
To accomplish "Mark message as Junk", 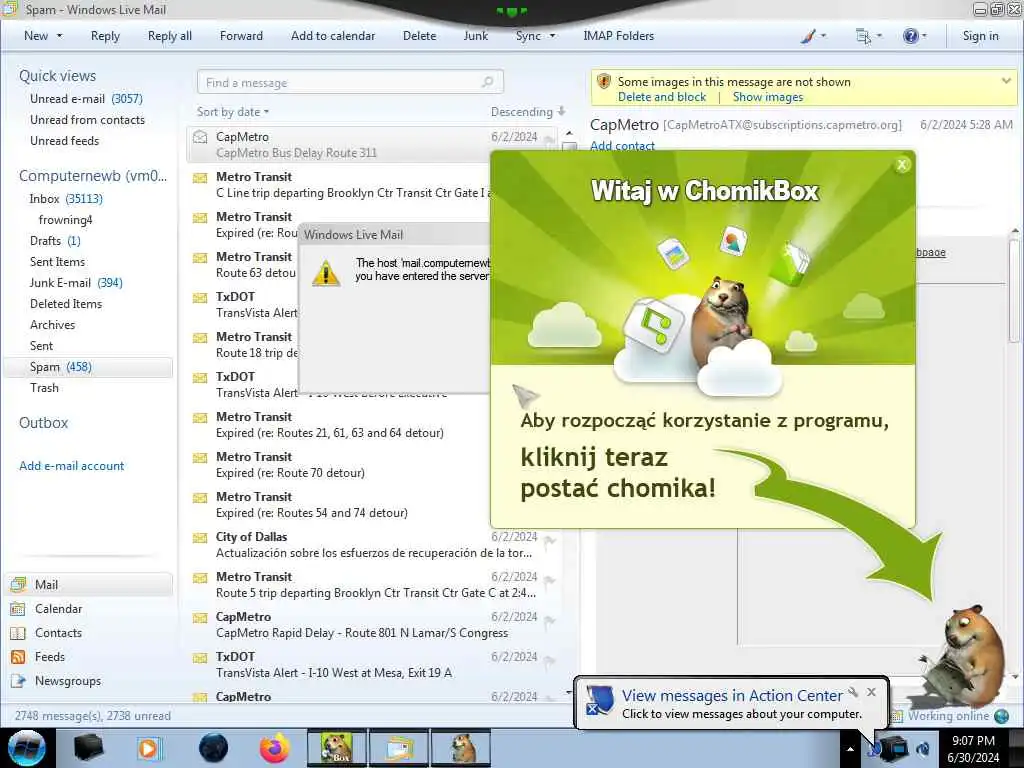I will pyautogui.click(x=475, y=36).
